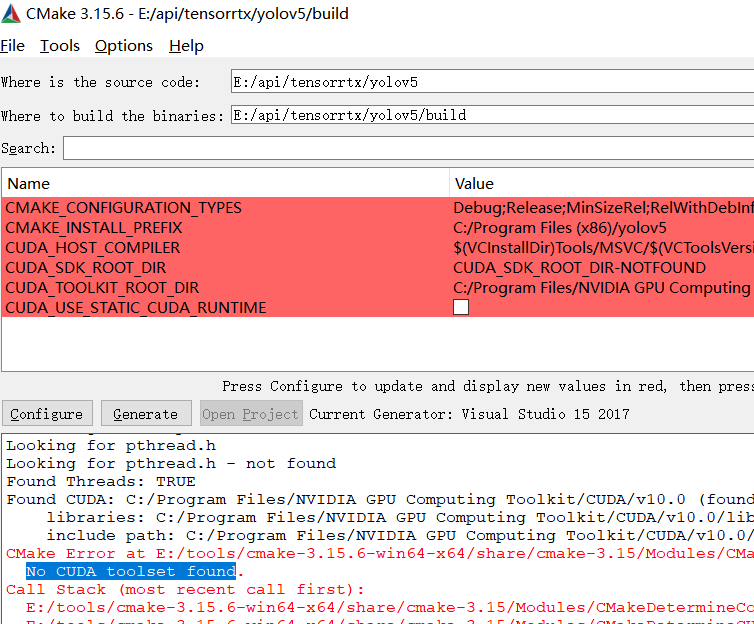Click the Configure button

[x=47, y=414]
